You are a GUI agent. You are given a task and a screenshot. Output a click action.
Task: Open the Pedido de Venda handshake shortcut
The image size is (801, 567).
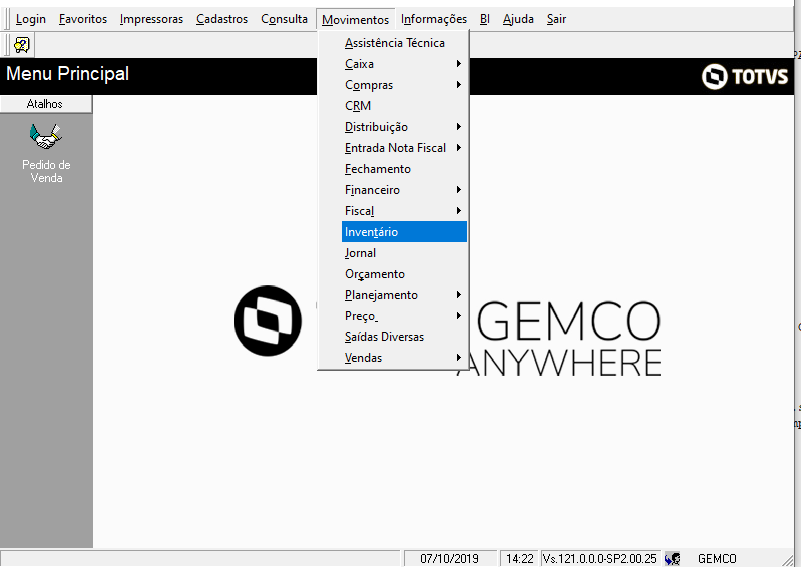45,136
